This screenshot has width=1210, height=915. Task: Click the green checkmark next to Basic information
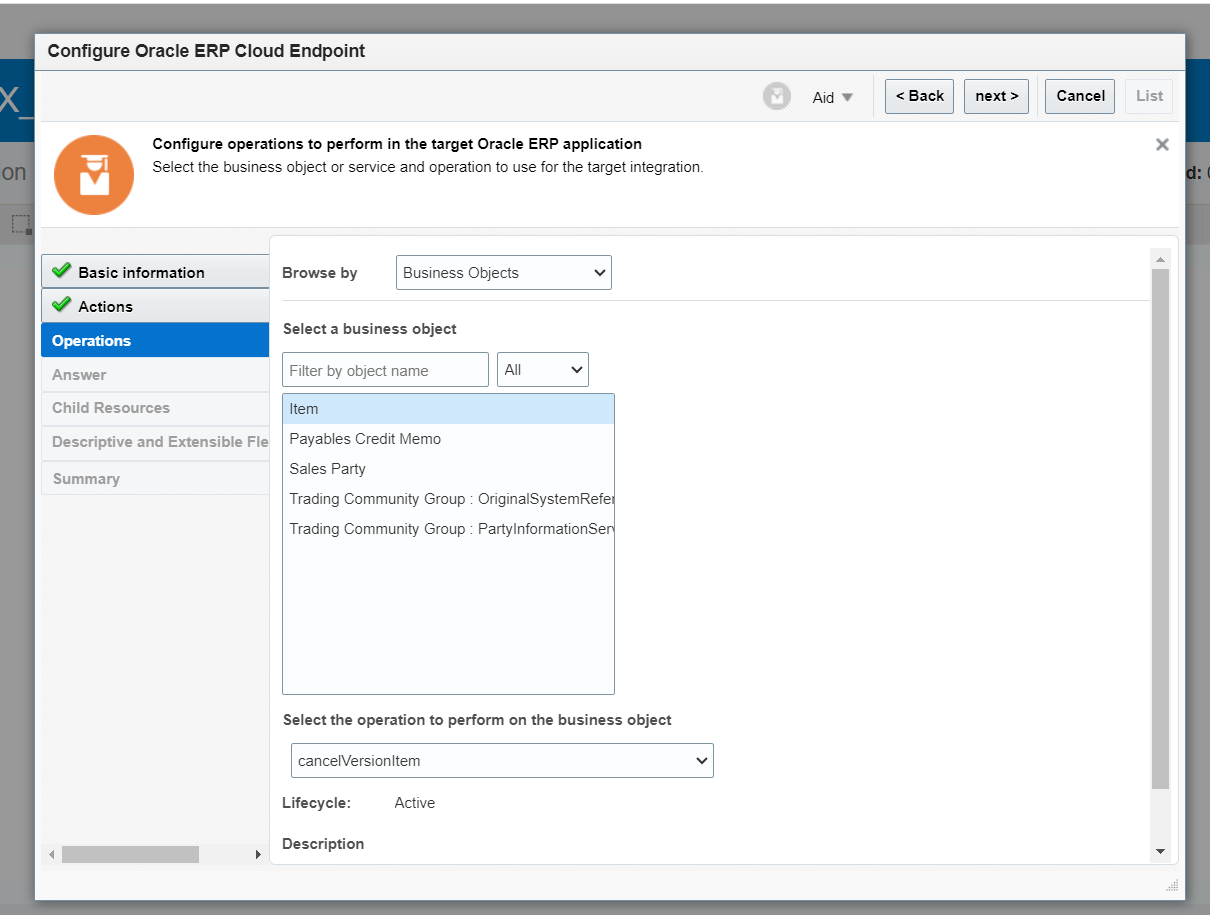click(62, 271)
